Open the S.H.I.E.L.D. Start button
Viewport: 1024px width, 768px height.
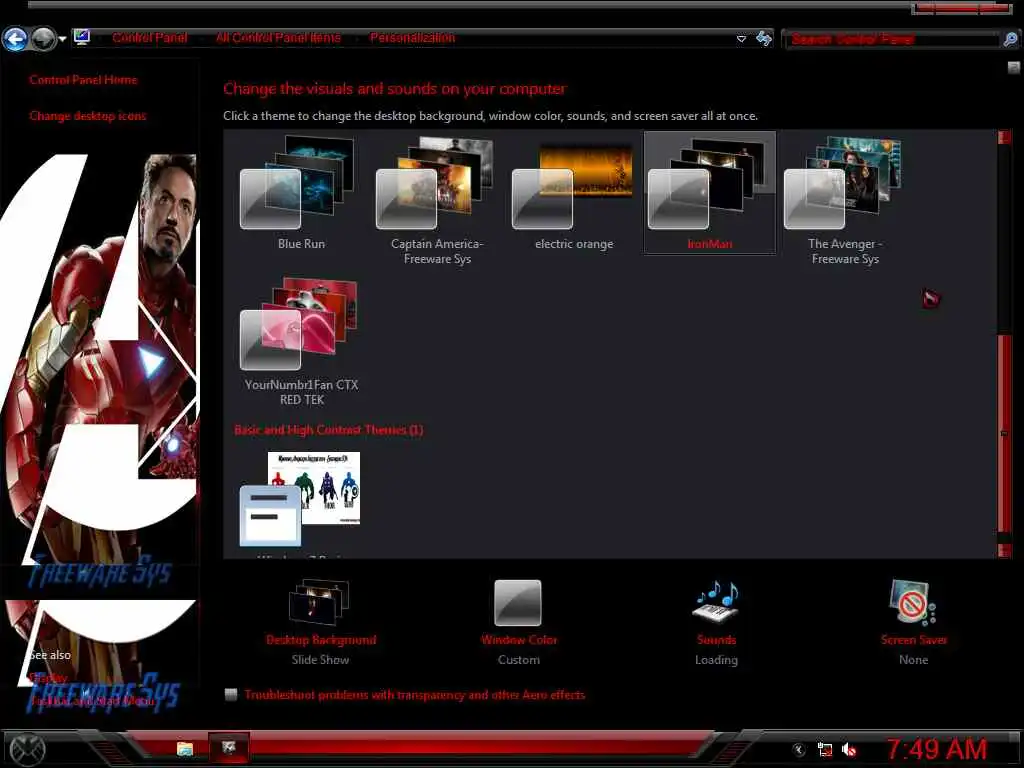click(25, 749)
